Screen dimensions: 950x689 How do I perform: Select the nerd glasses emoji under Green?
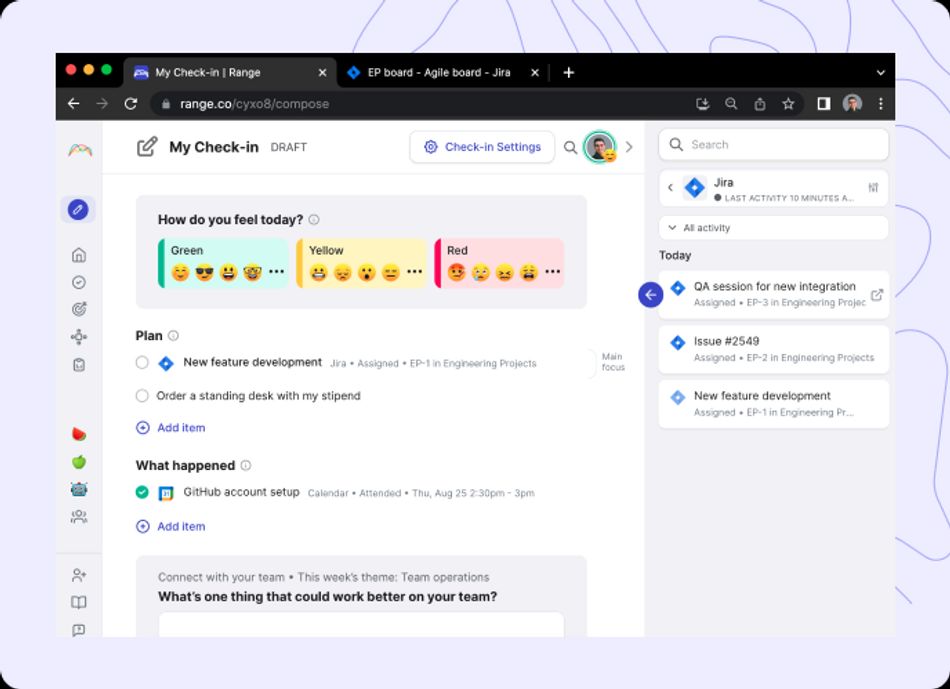pos(252,273)
